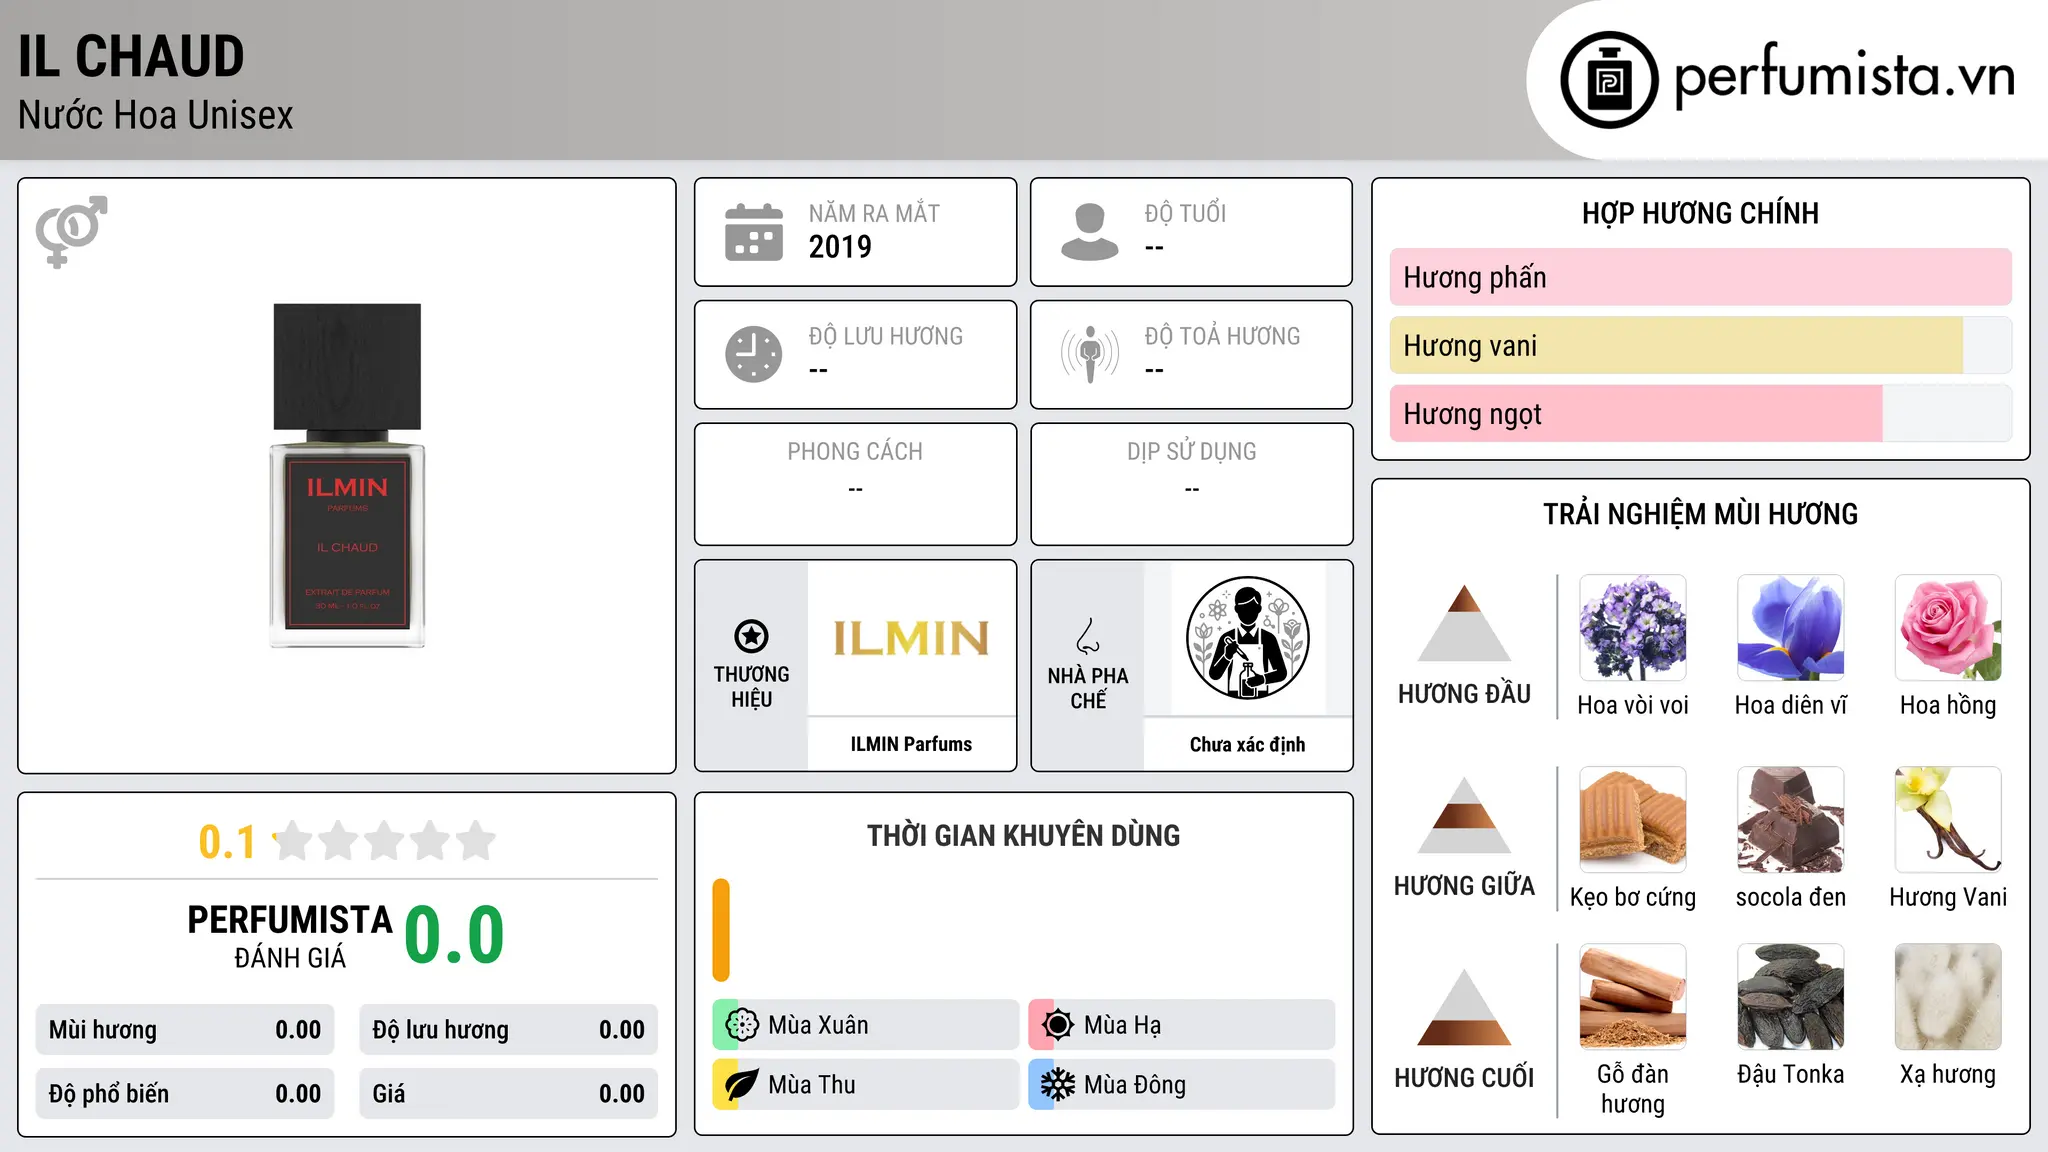Click the launch year value 2019

pyautogui.click(x=840, y=247)
